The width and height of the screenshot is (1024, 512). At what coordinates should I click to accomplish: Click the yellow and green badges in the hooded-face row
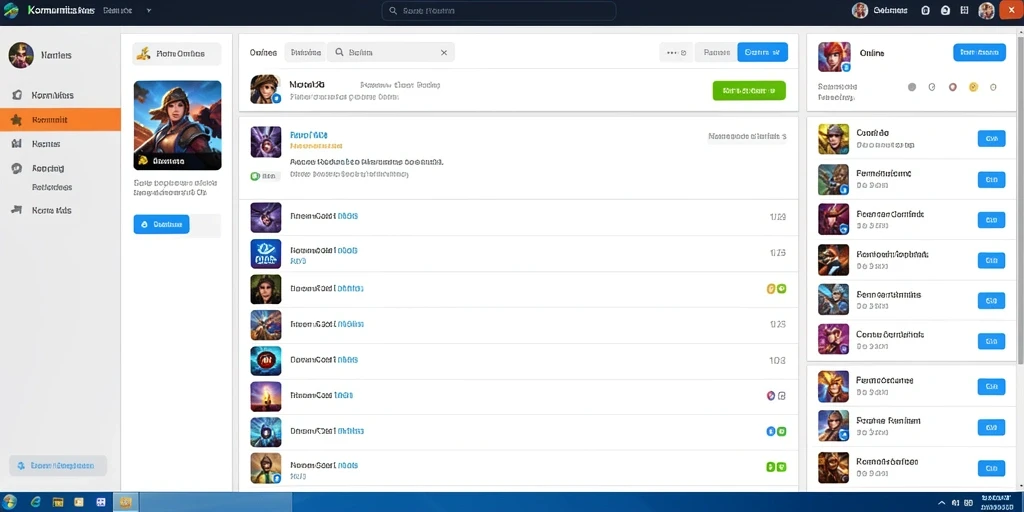(776, 289)
